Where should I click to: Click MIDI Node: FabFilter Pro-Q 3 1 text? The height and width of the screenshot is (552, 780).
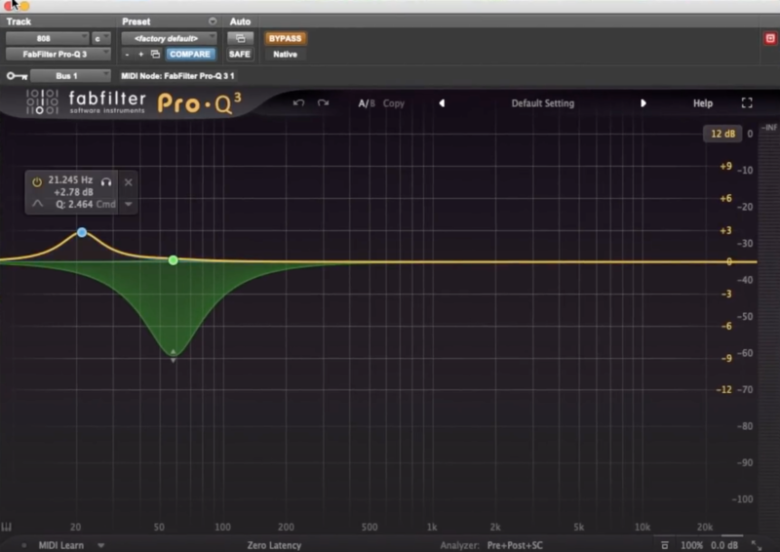coord(178,76)
